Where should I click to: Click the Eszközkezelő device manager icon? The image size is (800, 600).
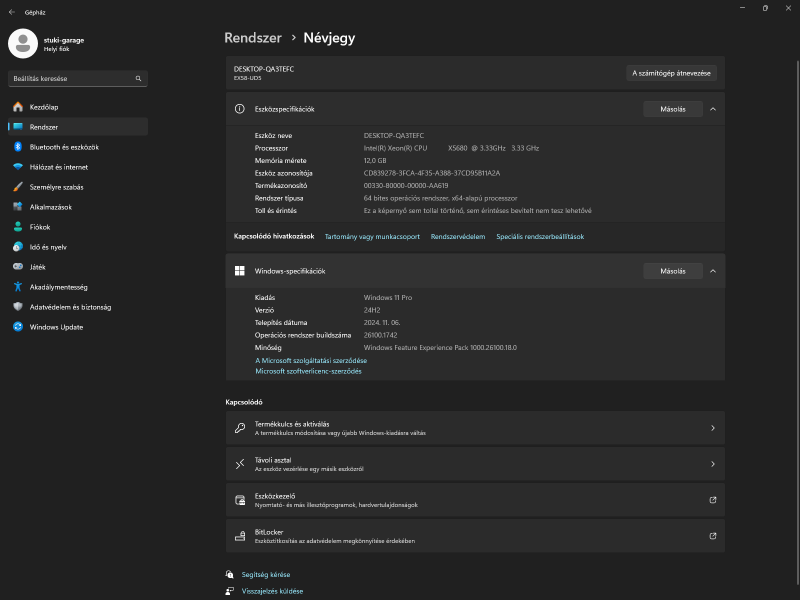[x=240, y=500]
